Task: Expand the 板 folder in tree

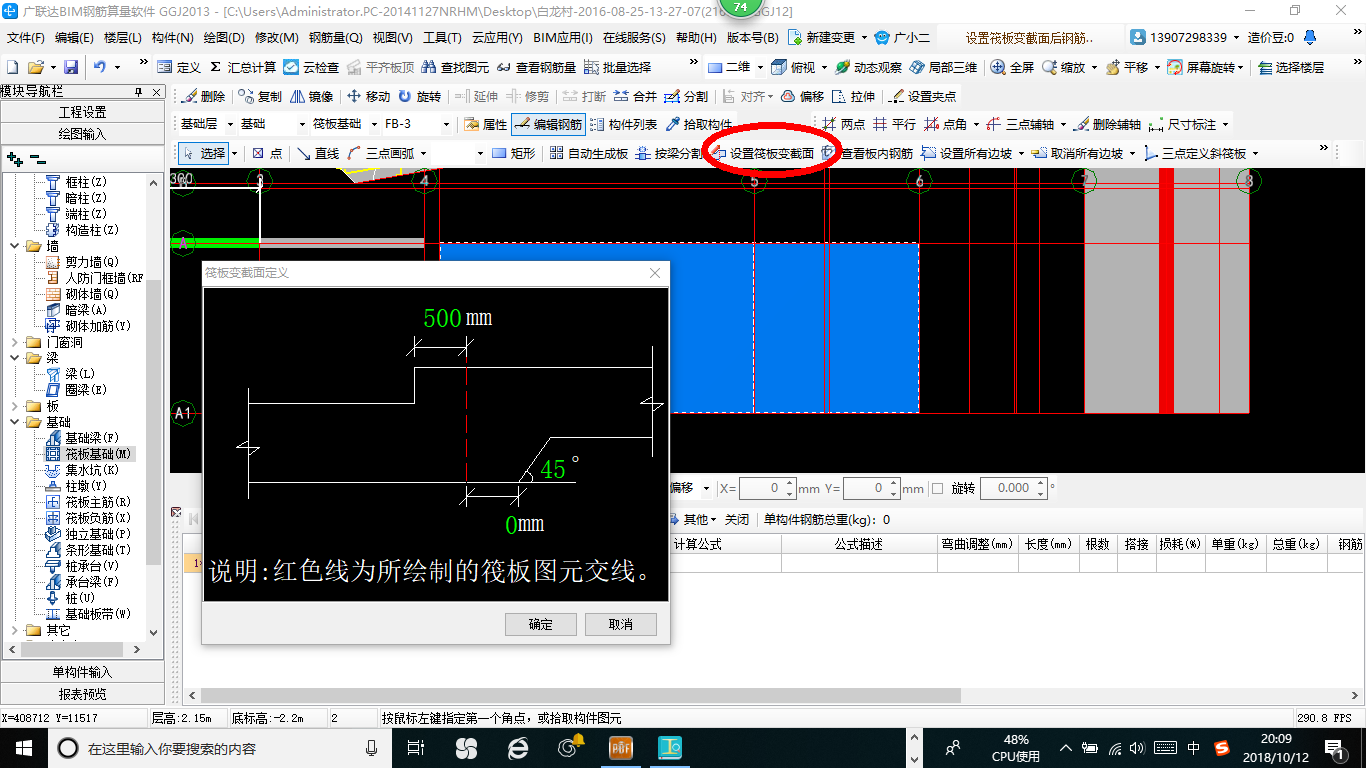Action: (x=14, y=406)
